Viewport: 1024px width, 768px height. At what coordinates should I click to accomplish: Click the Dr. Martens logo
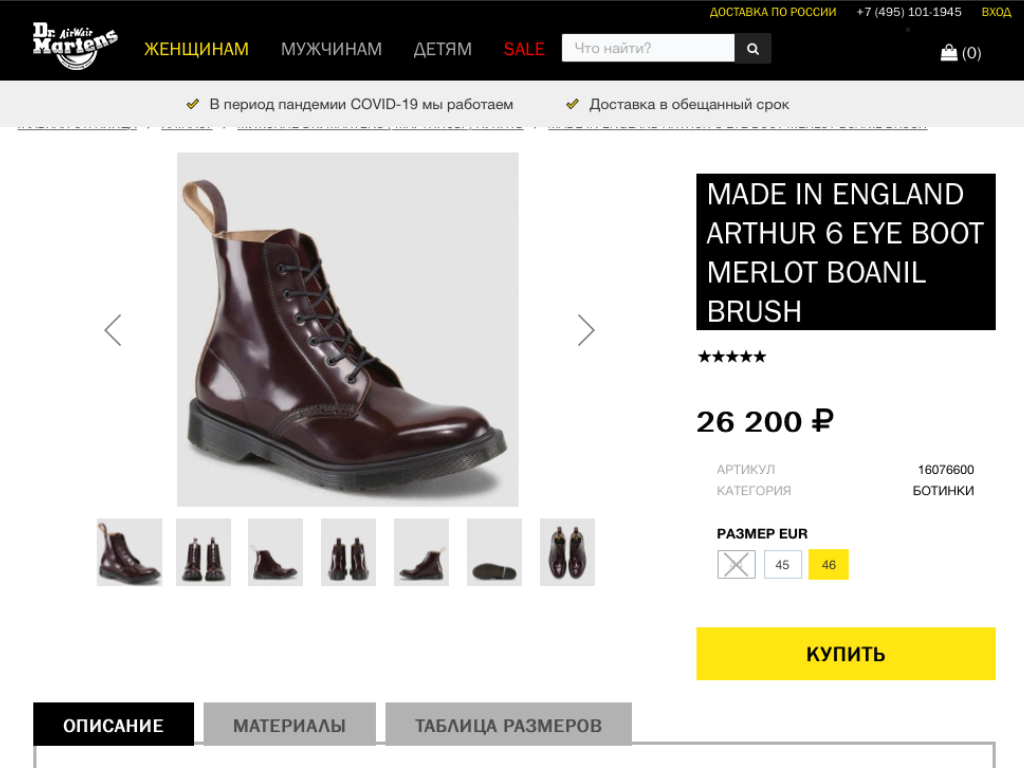(75, 45)
